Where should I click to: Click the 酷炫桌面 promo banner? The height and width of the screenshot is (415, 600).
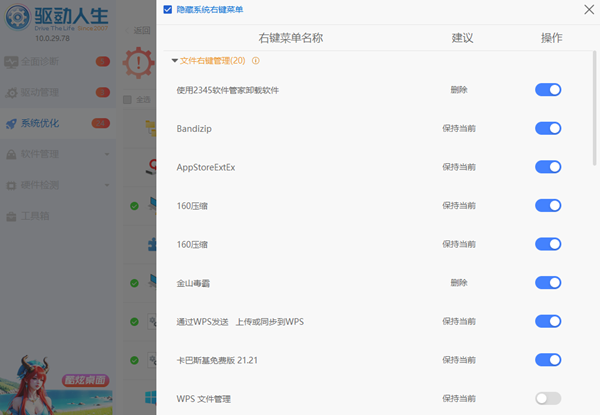point(56,384)
